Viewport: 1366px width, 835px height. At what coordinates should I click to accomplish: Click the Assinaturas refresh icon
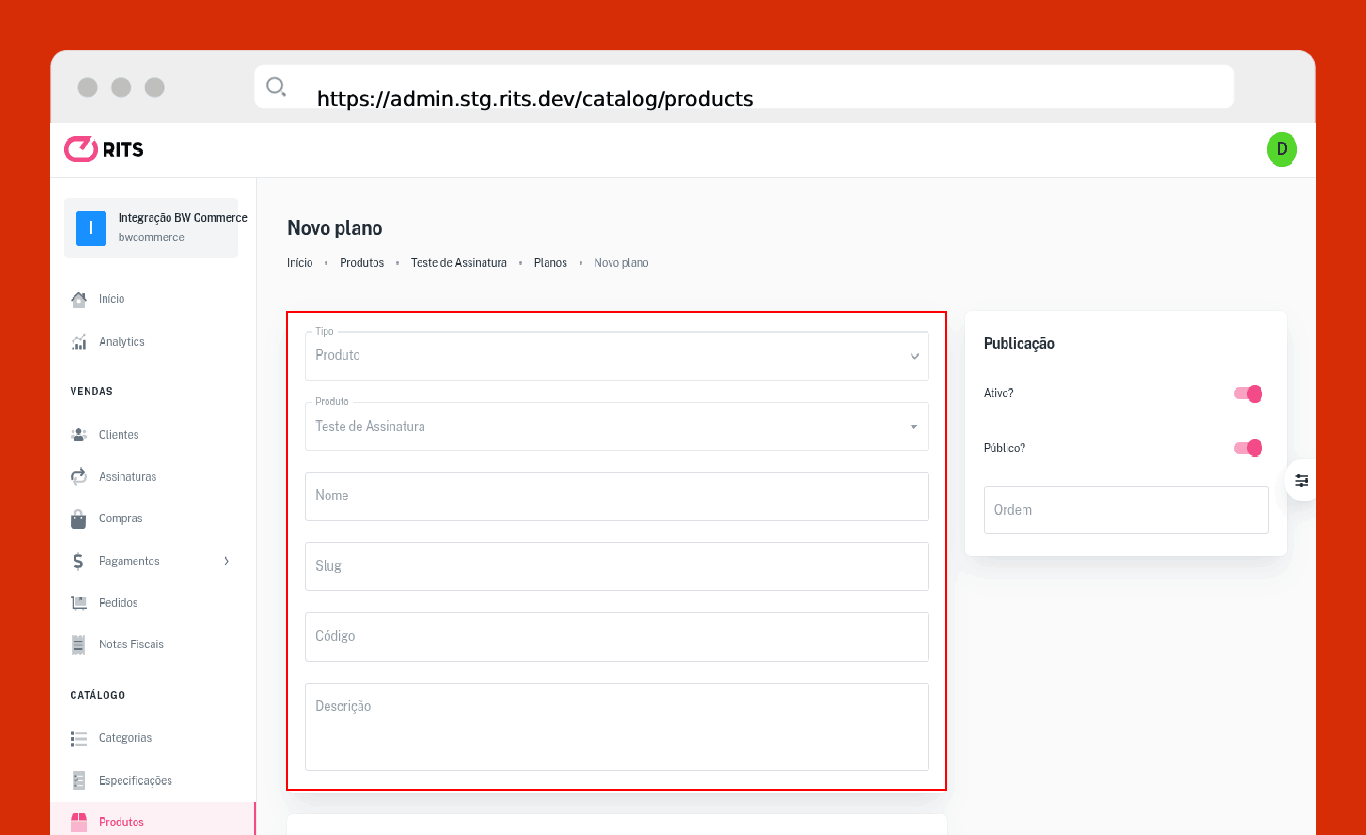79,477
